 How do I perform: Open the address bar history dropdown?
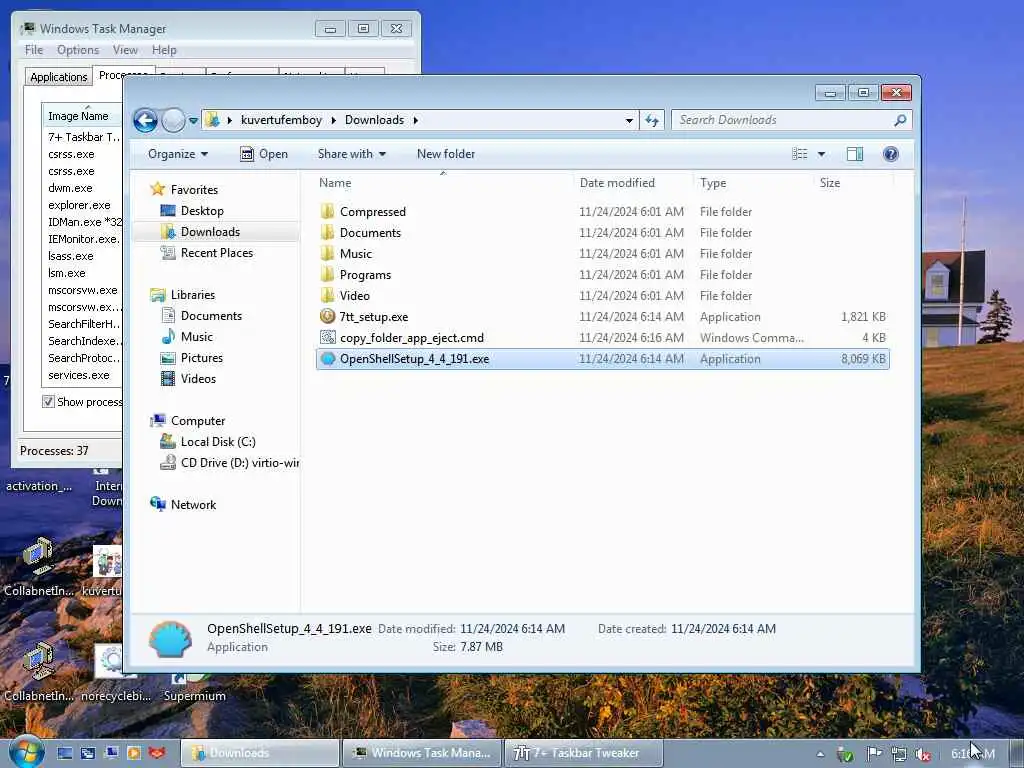pos(629,121)
